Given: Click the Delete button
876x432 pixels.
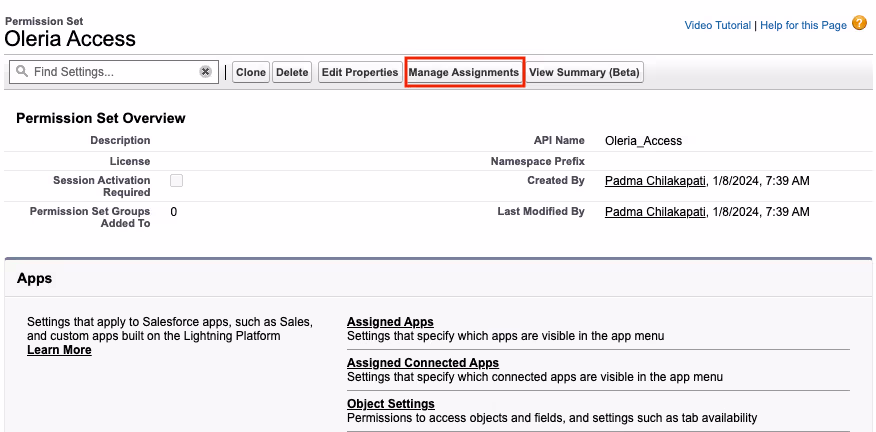Looking at the screenshot, I should [292, 72].
